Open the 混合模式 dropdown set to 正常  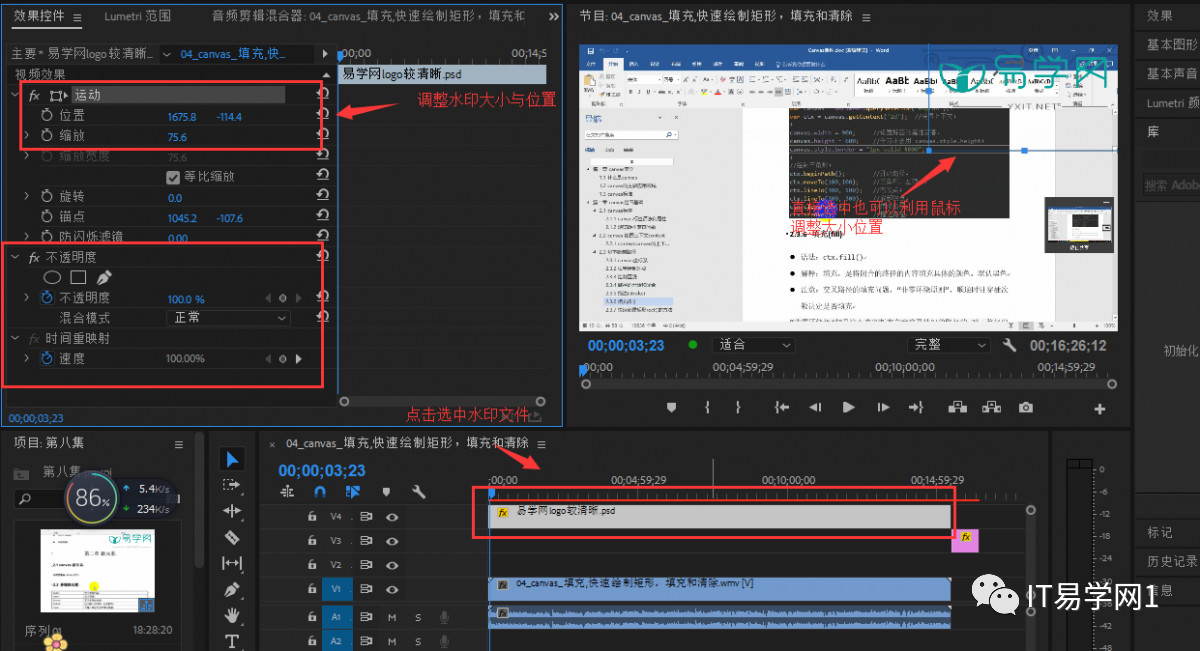[x=227, y=318]
